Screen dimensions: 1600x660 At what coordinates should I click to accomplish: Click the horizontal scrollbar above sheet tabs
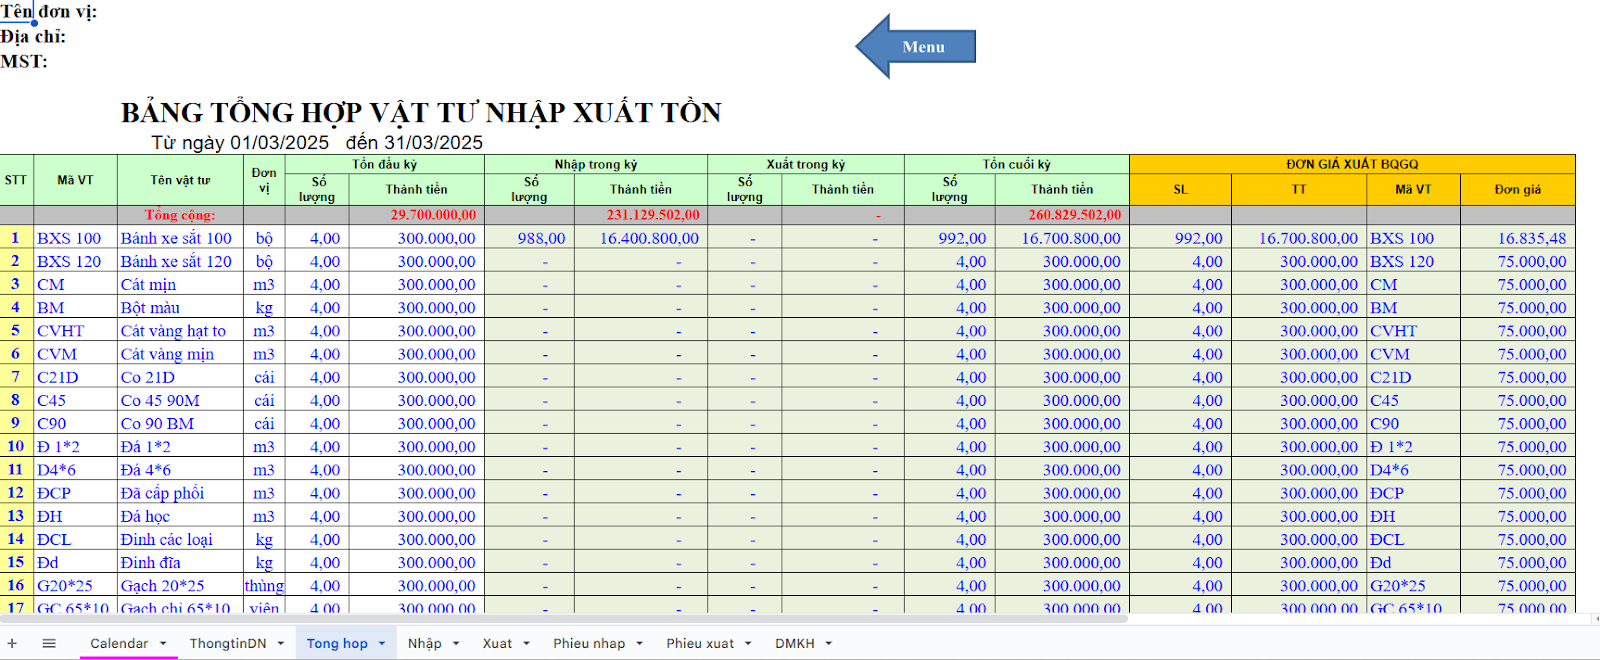click(x=565, y=619)
